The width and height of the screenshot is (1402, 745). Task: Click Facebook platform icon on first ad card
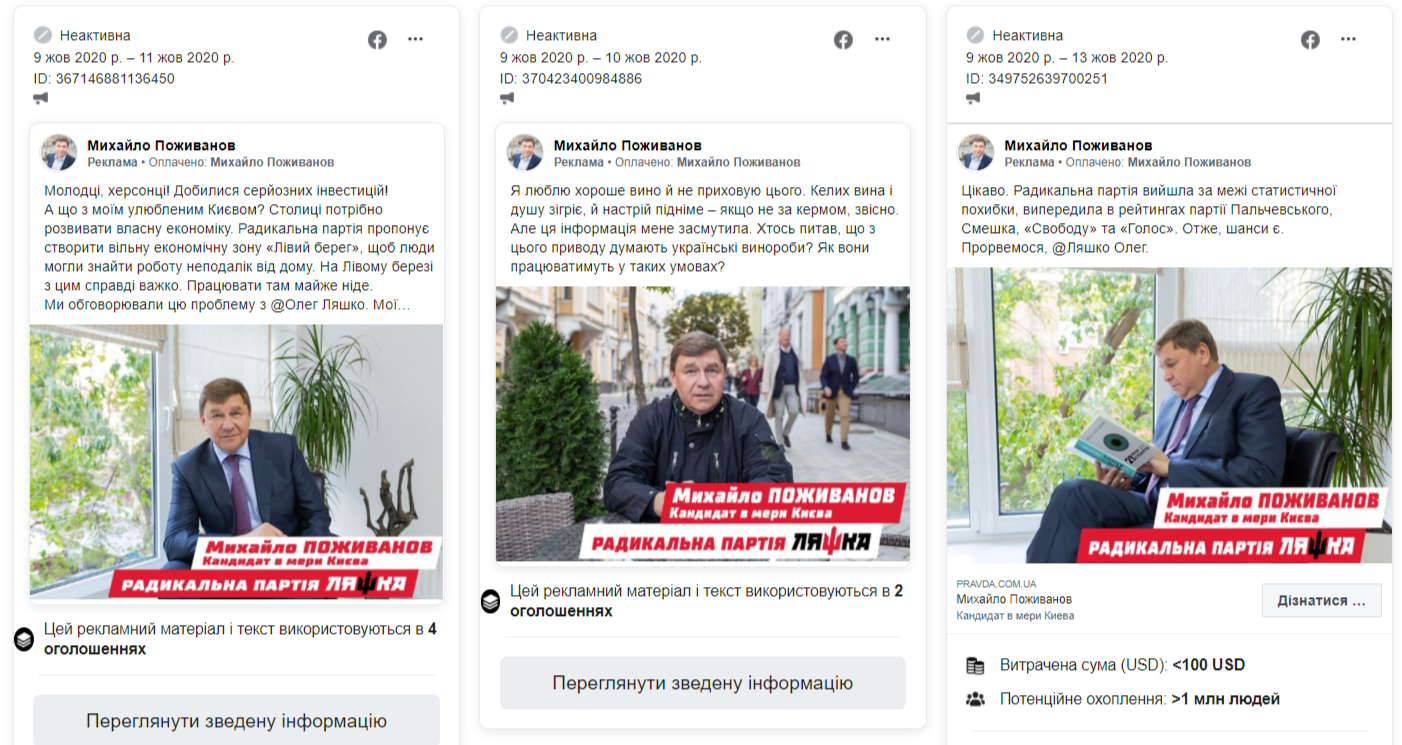tap(377, 40)
